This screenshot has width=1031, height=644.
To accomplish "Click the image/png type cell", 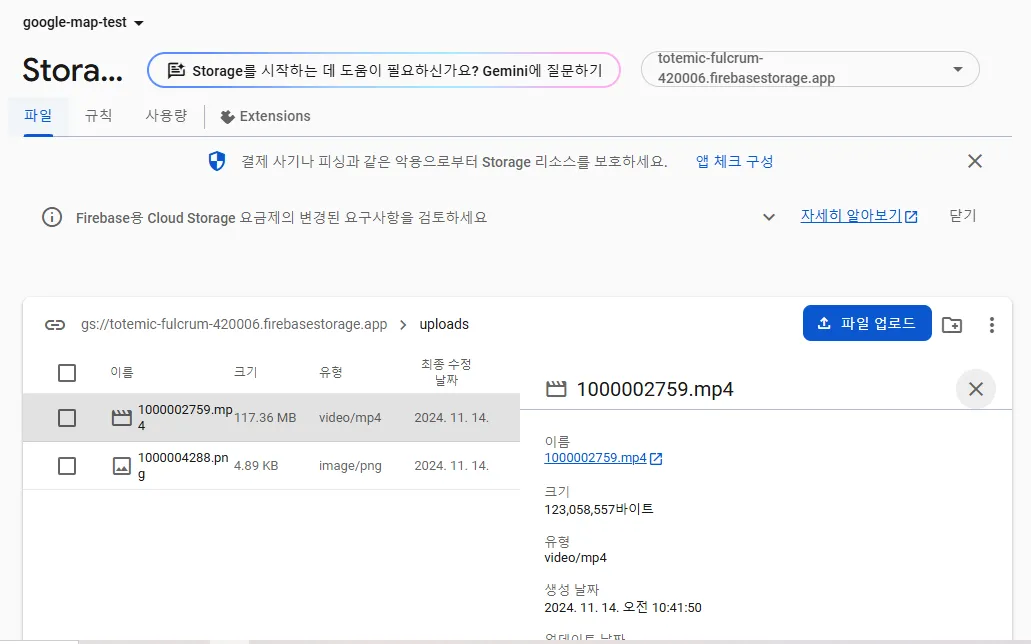I will click(350, 466).
